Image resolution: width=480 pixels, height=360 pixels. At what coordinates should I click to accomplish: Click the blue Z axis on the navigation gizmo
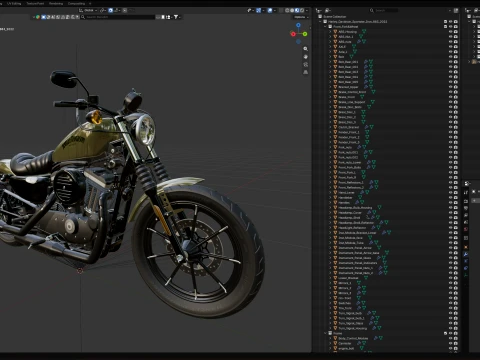point(298,25)
